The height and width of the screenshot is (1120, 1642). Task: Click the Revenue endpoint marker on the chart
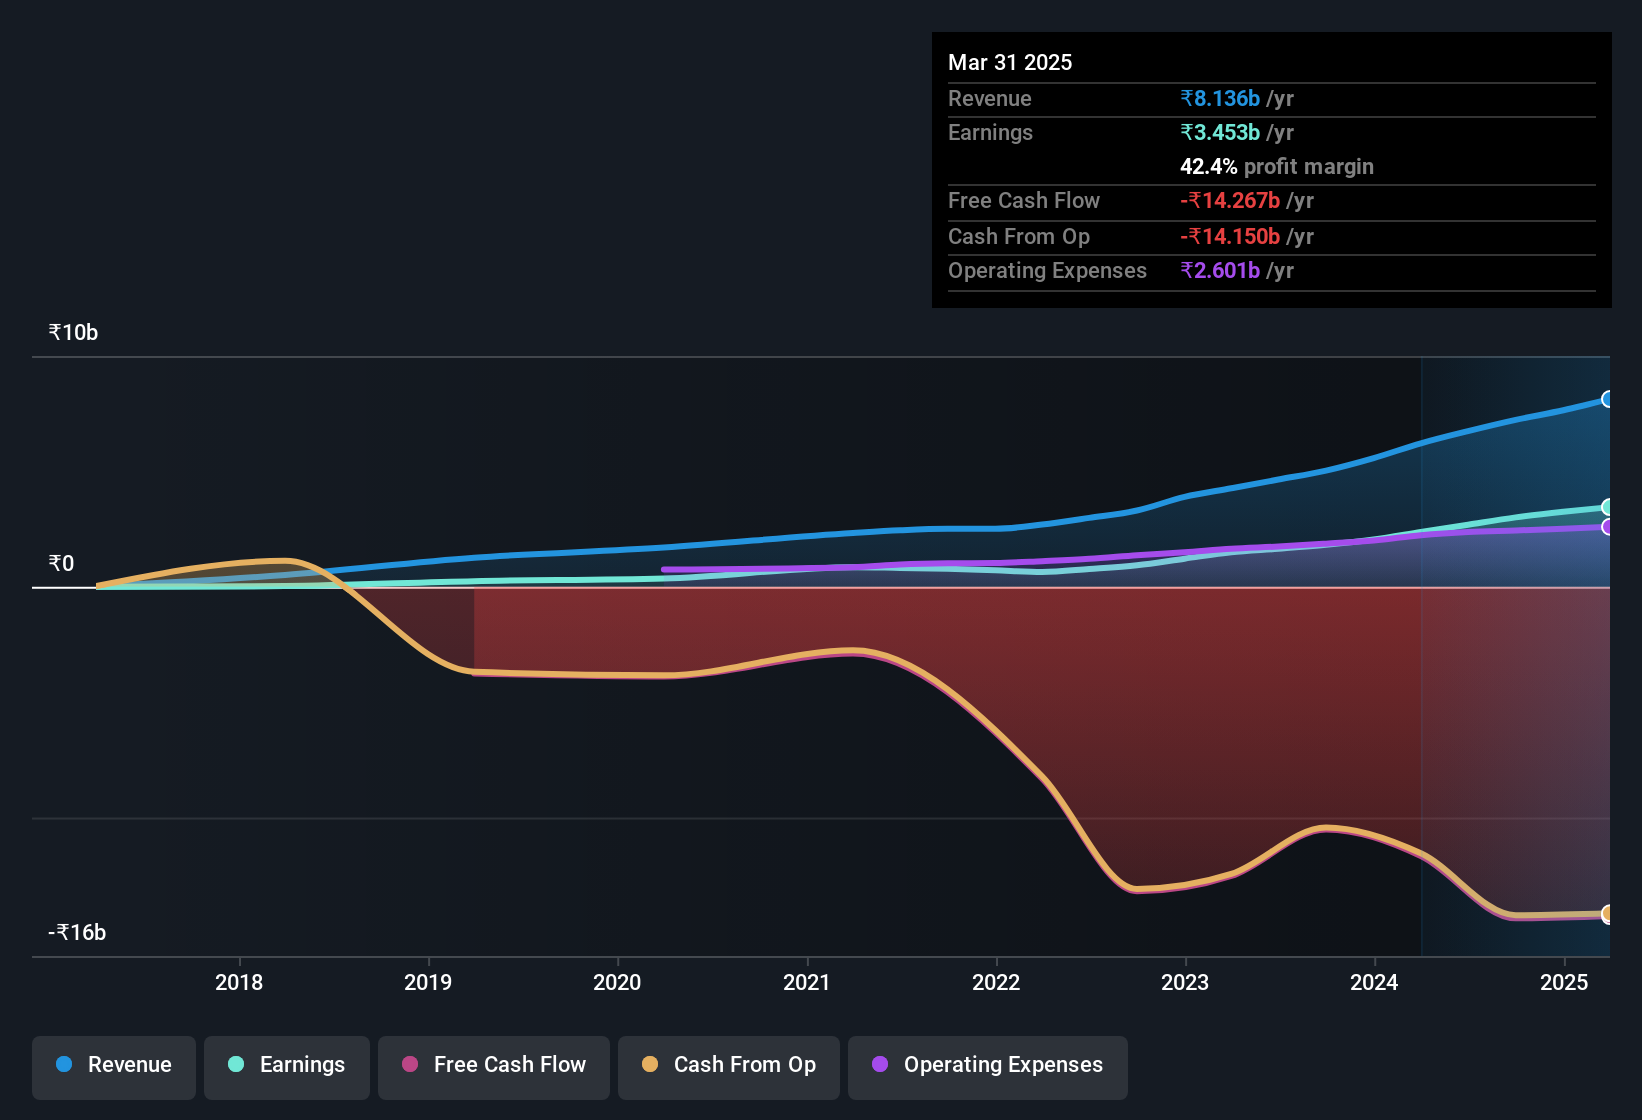pyautogui.click(x=1608, y=399)
